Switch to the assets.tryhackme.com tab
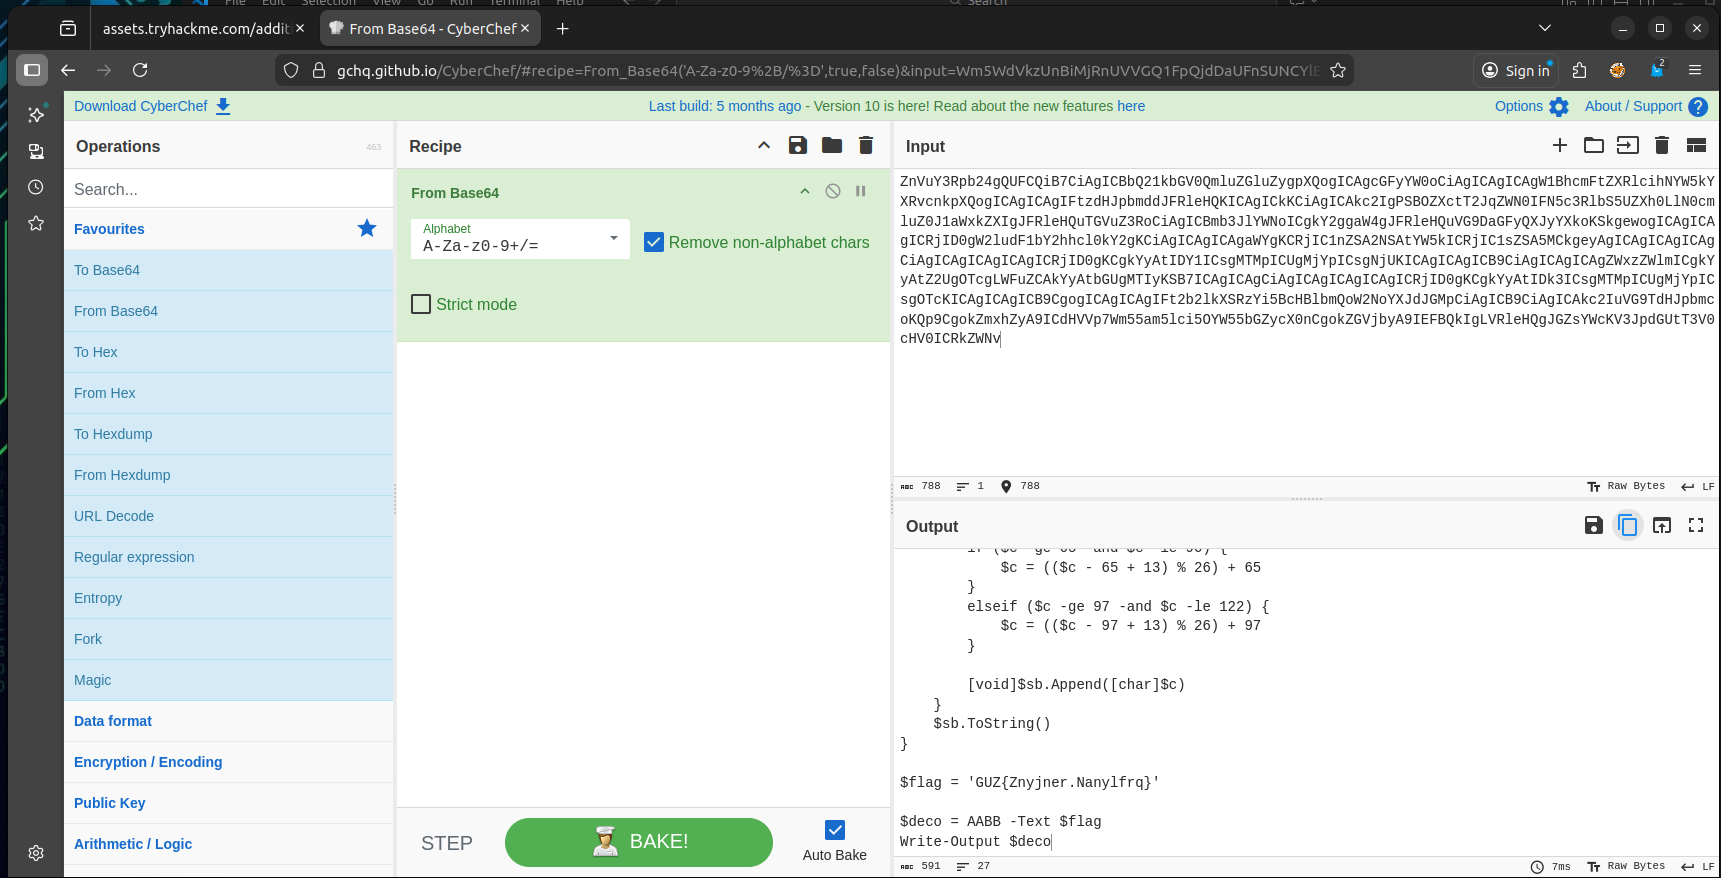 pyautogui.click(x=196, y=29)
